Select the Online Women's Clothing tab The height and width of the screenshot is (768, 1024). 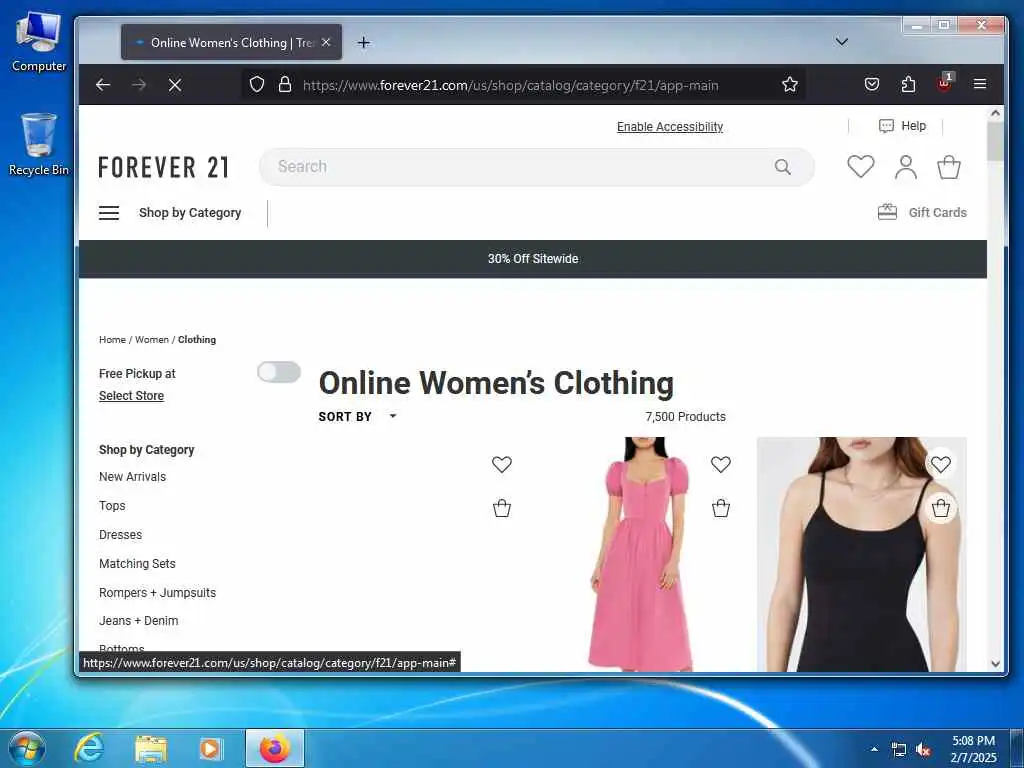click(232, 42)
